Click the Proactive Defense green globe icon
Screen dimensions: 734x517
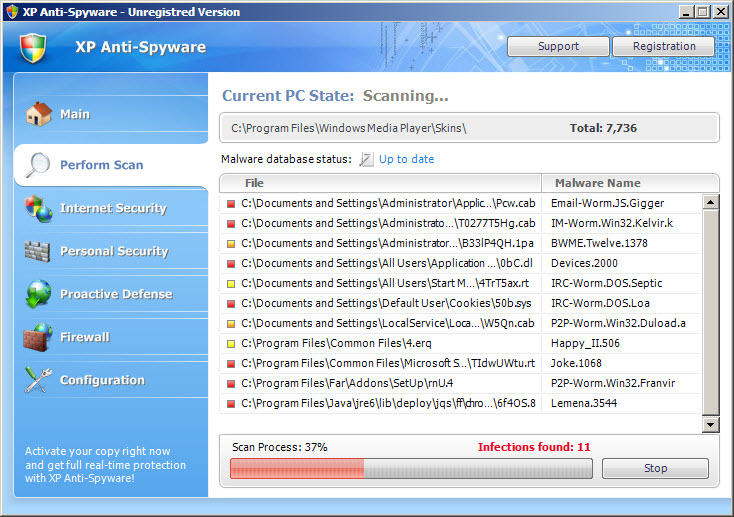pyautogui.click(x=38, y=294)
